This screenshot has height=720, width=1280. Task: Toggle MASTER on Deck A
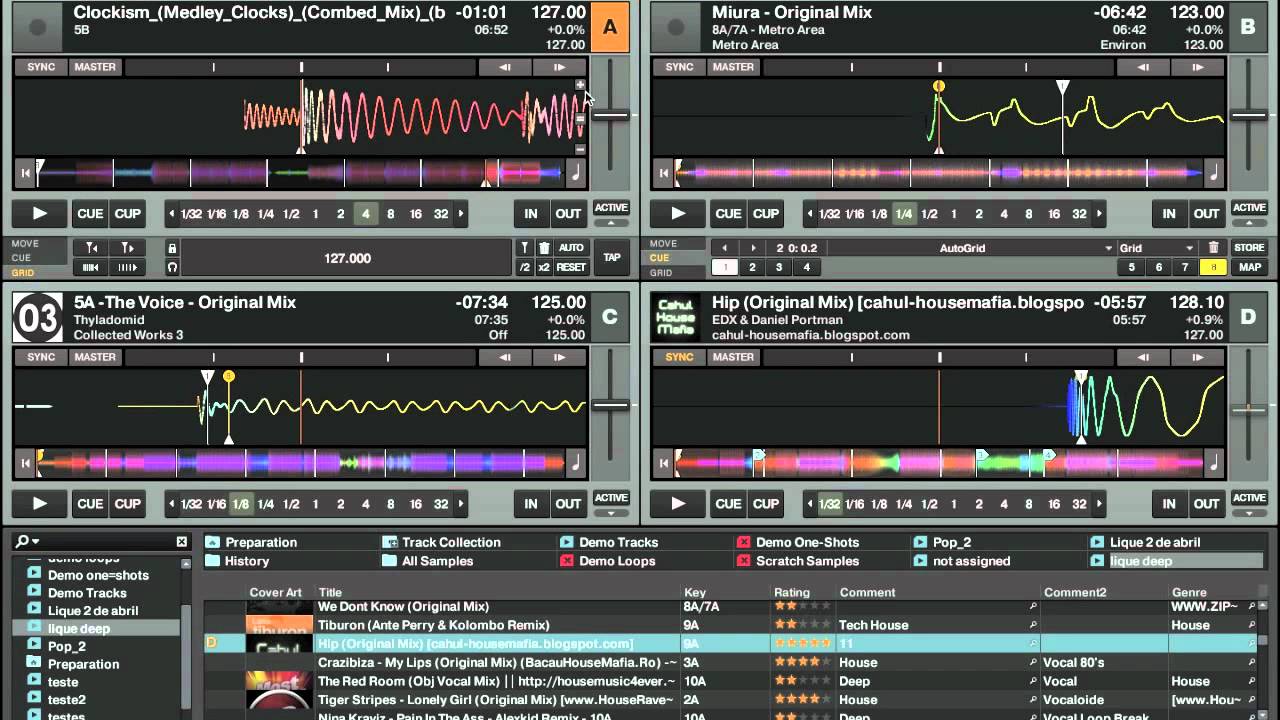(95, 67)
